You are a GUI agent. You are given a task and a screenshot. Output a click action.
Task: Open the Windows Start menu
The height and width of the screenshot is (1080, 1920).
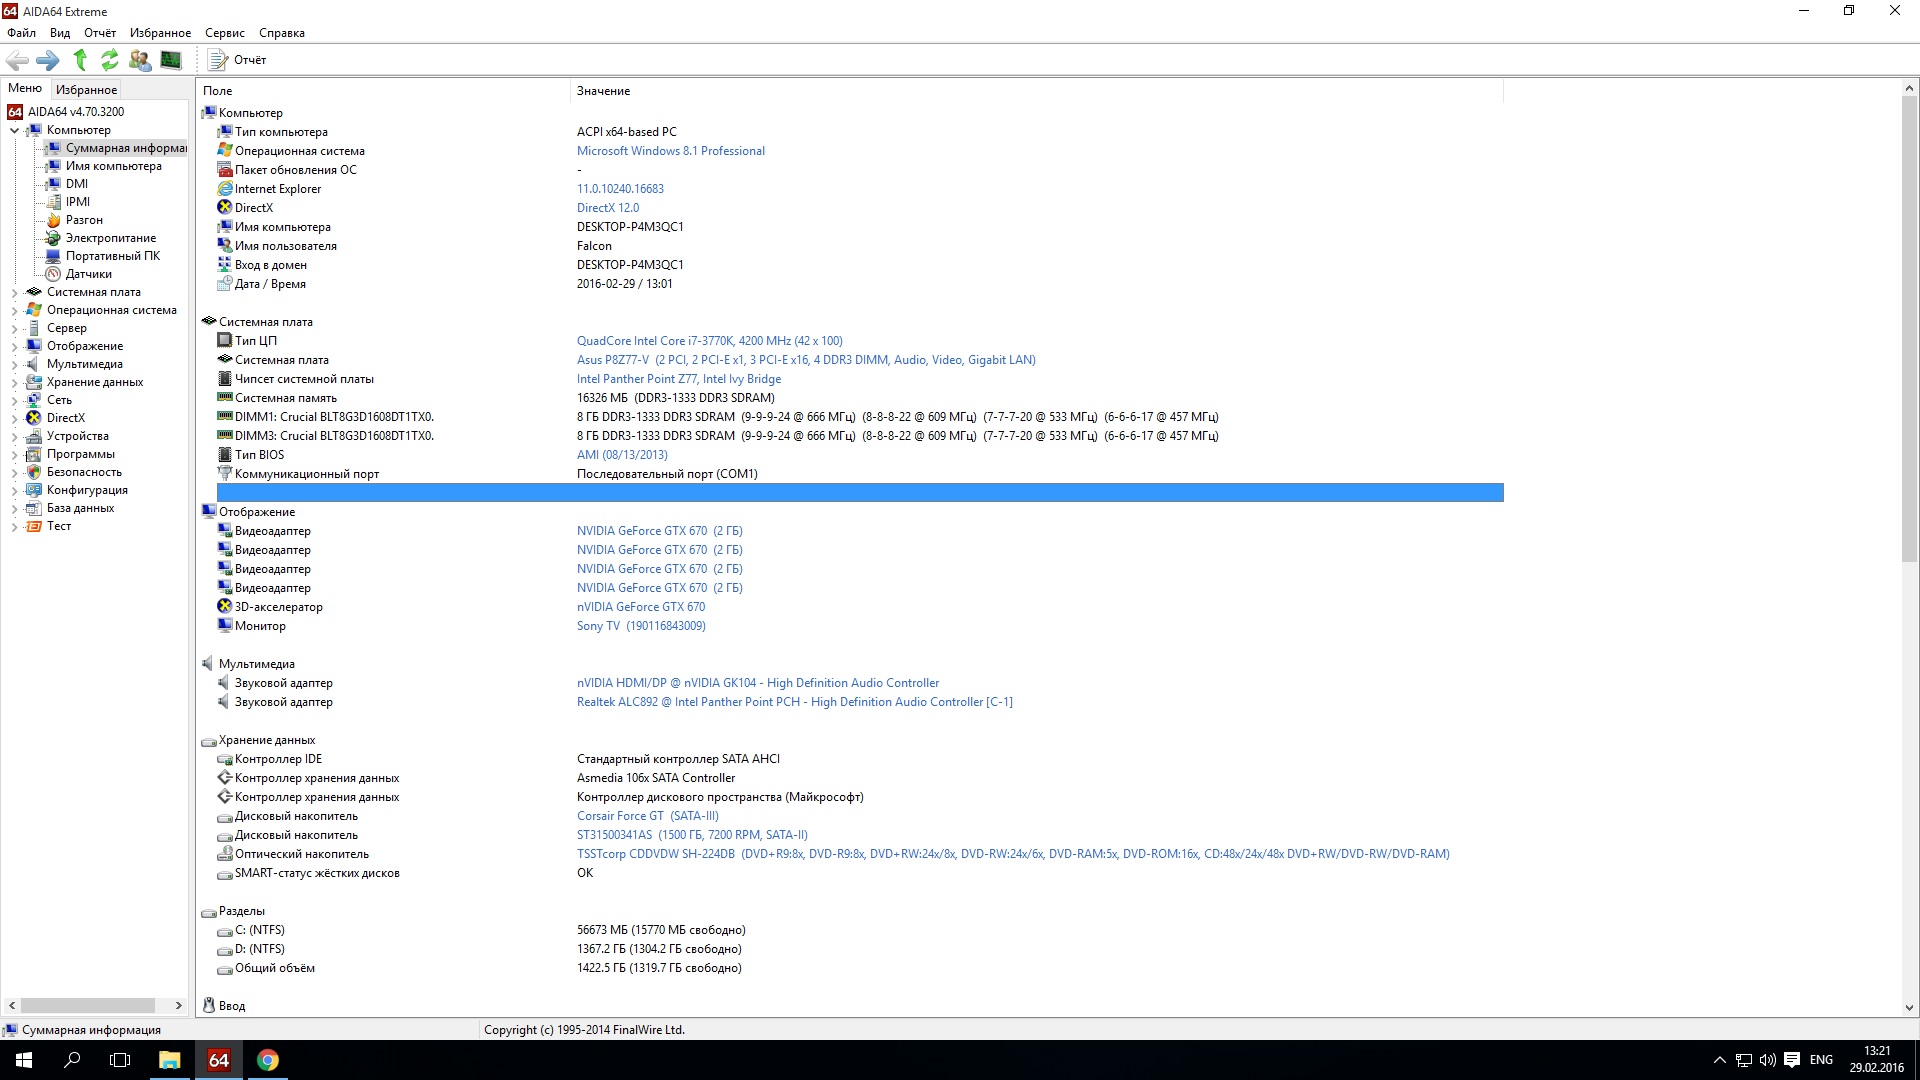24,1060
